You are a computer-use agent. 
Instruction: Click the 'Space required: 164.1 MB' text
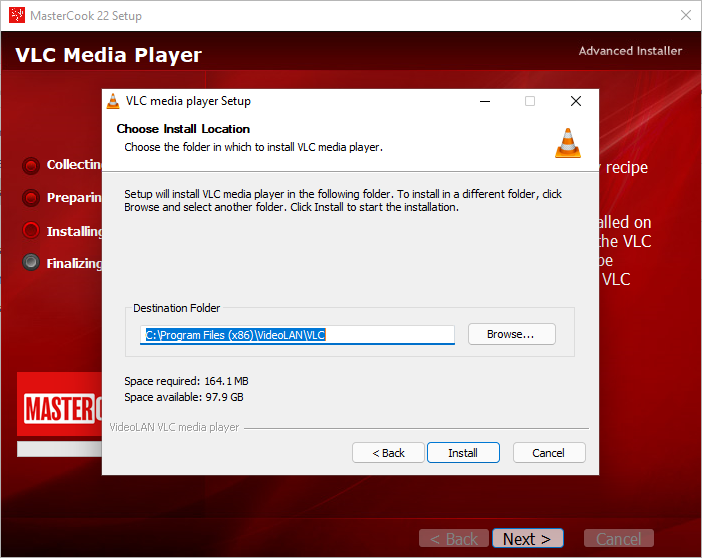[186, 381]
